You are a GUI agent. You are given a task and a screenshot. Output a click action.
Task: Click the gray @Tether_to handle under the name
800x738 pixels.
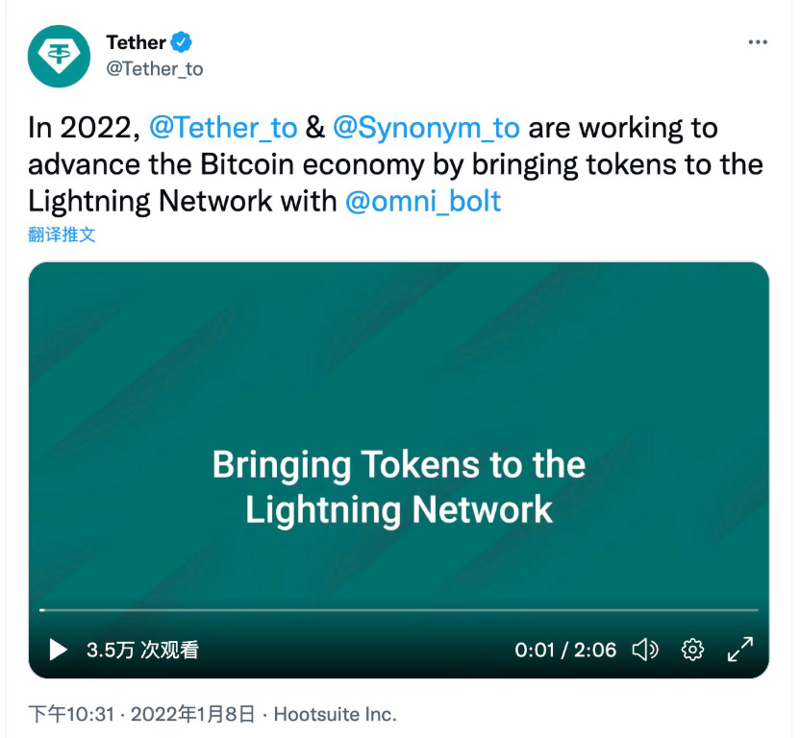154,68
